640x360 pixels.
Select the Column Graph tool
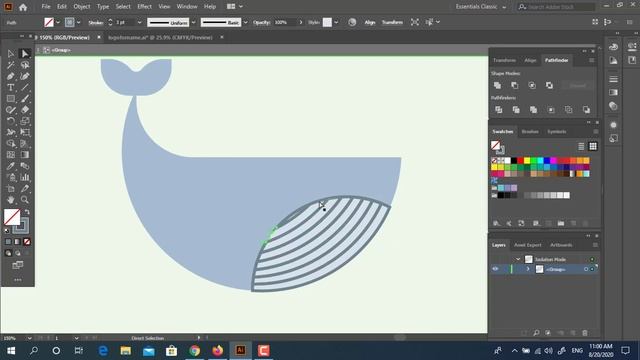25,177
